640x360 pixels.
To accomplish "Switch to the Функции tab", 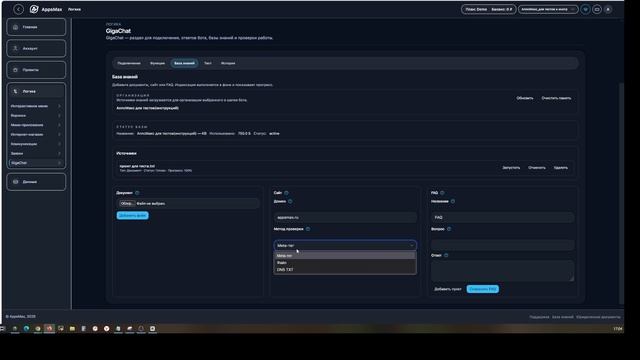I will click(x=157, y=63).
